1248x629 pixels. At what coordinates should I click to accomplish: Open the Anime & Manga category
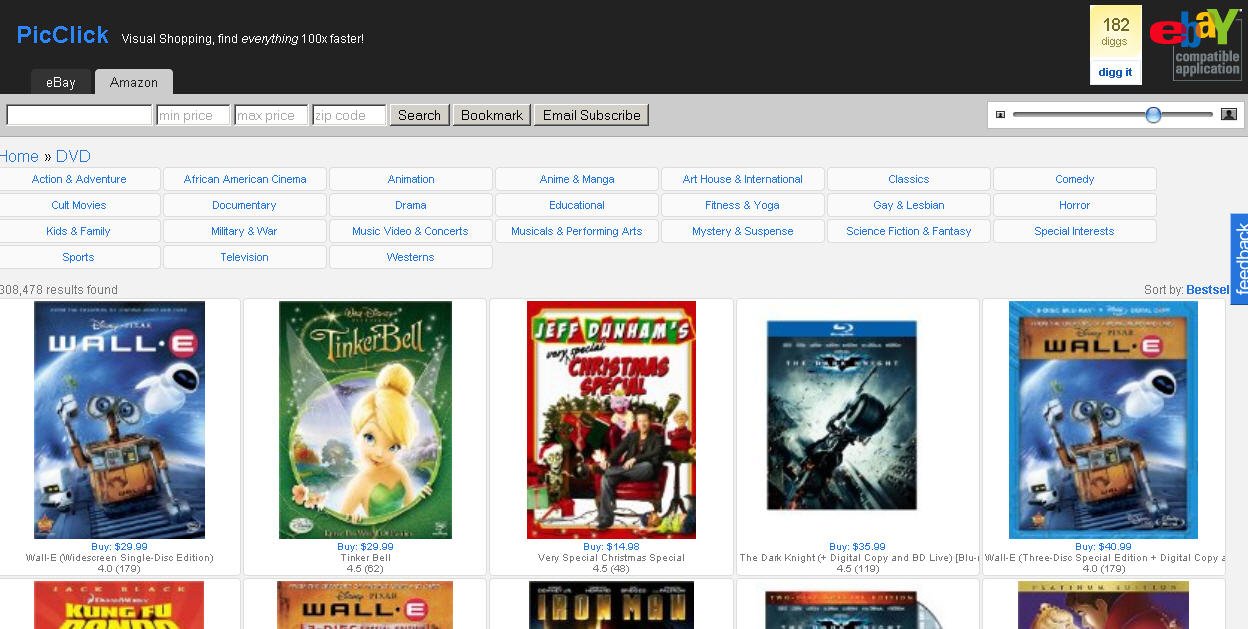pos(577,179)
